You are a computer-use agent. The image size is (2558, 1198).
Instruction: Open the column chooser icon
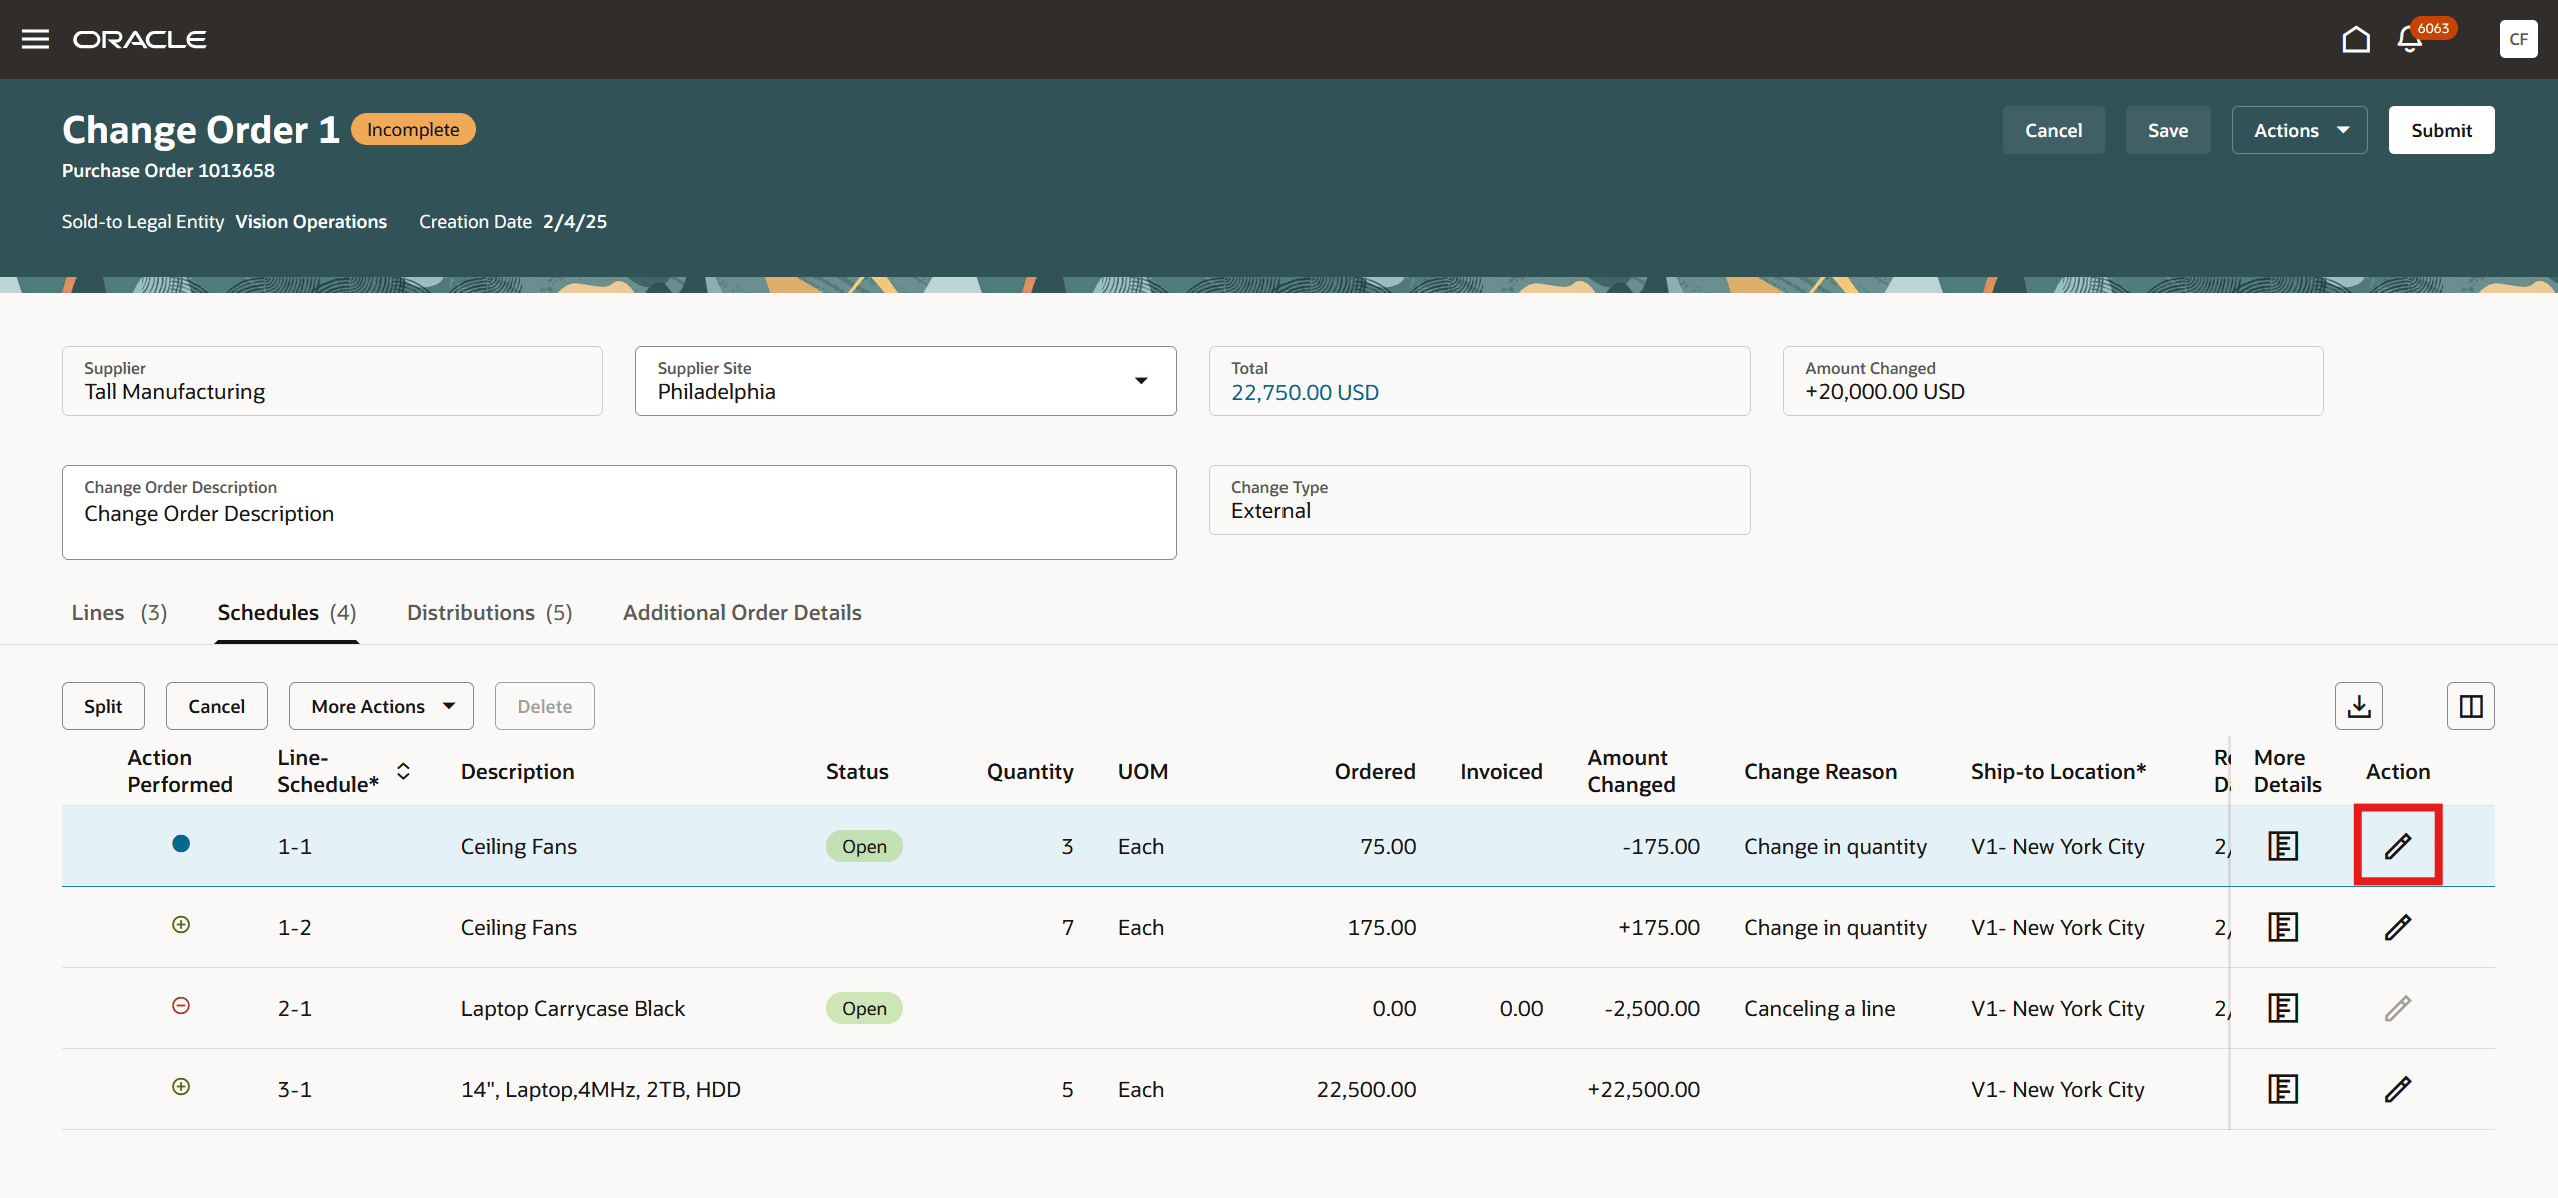click(x=2470, y=706)
